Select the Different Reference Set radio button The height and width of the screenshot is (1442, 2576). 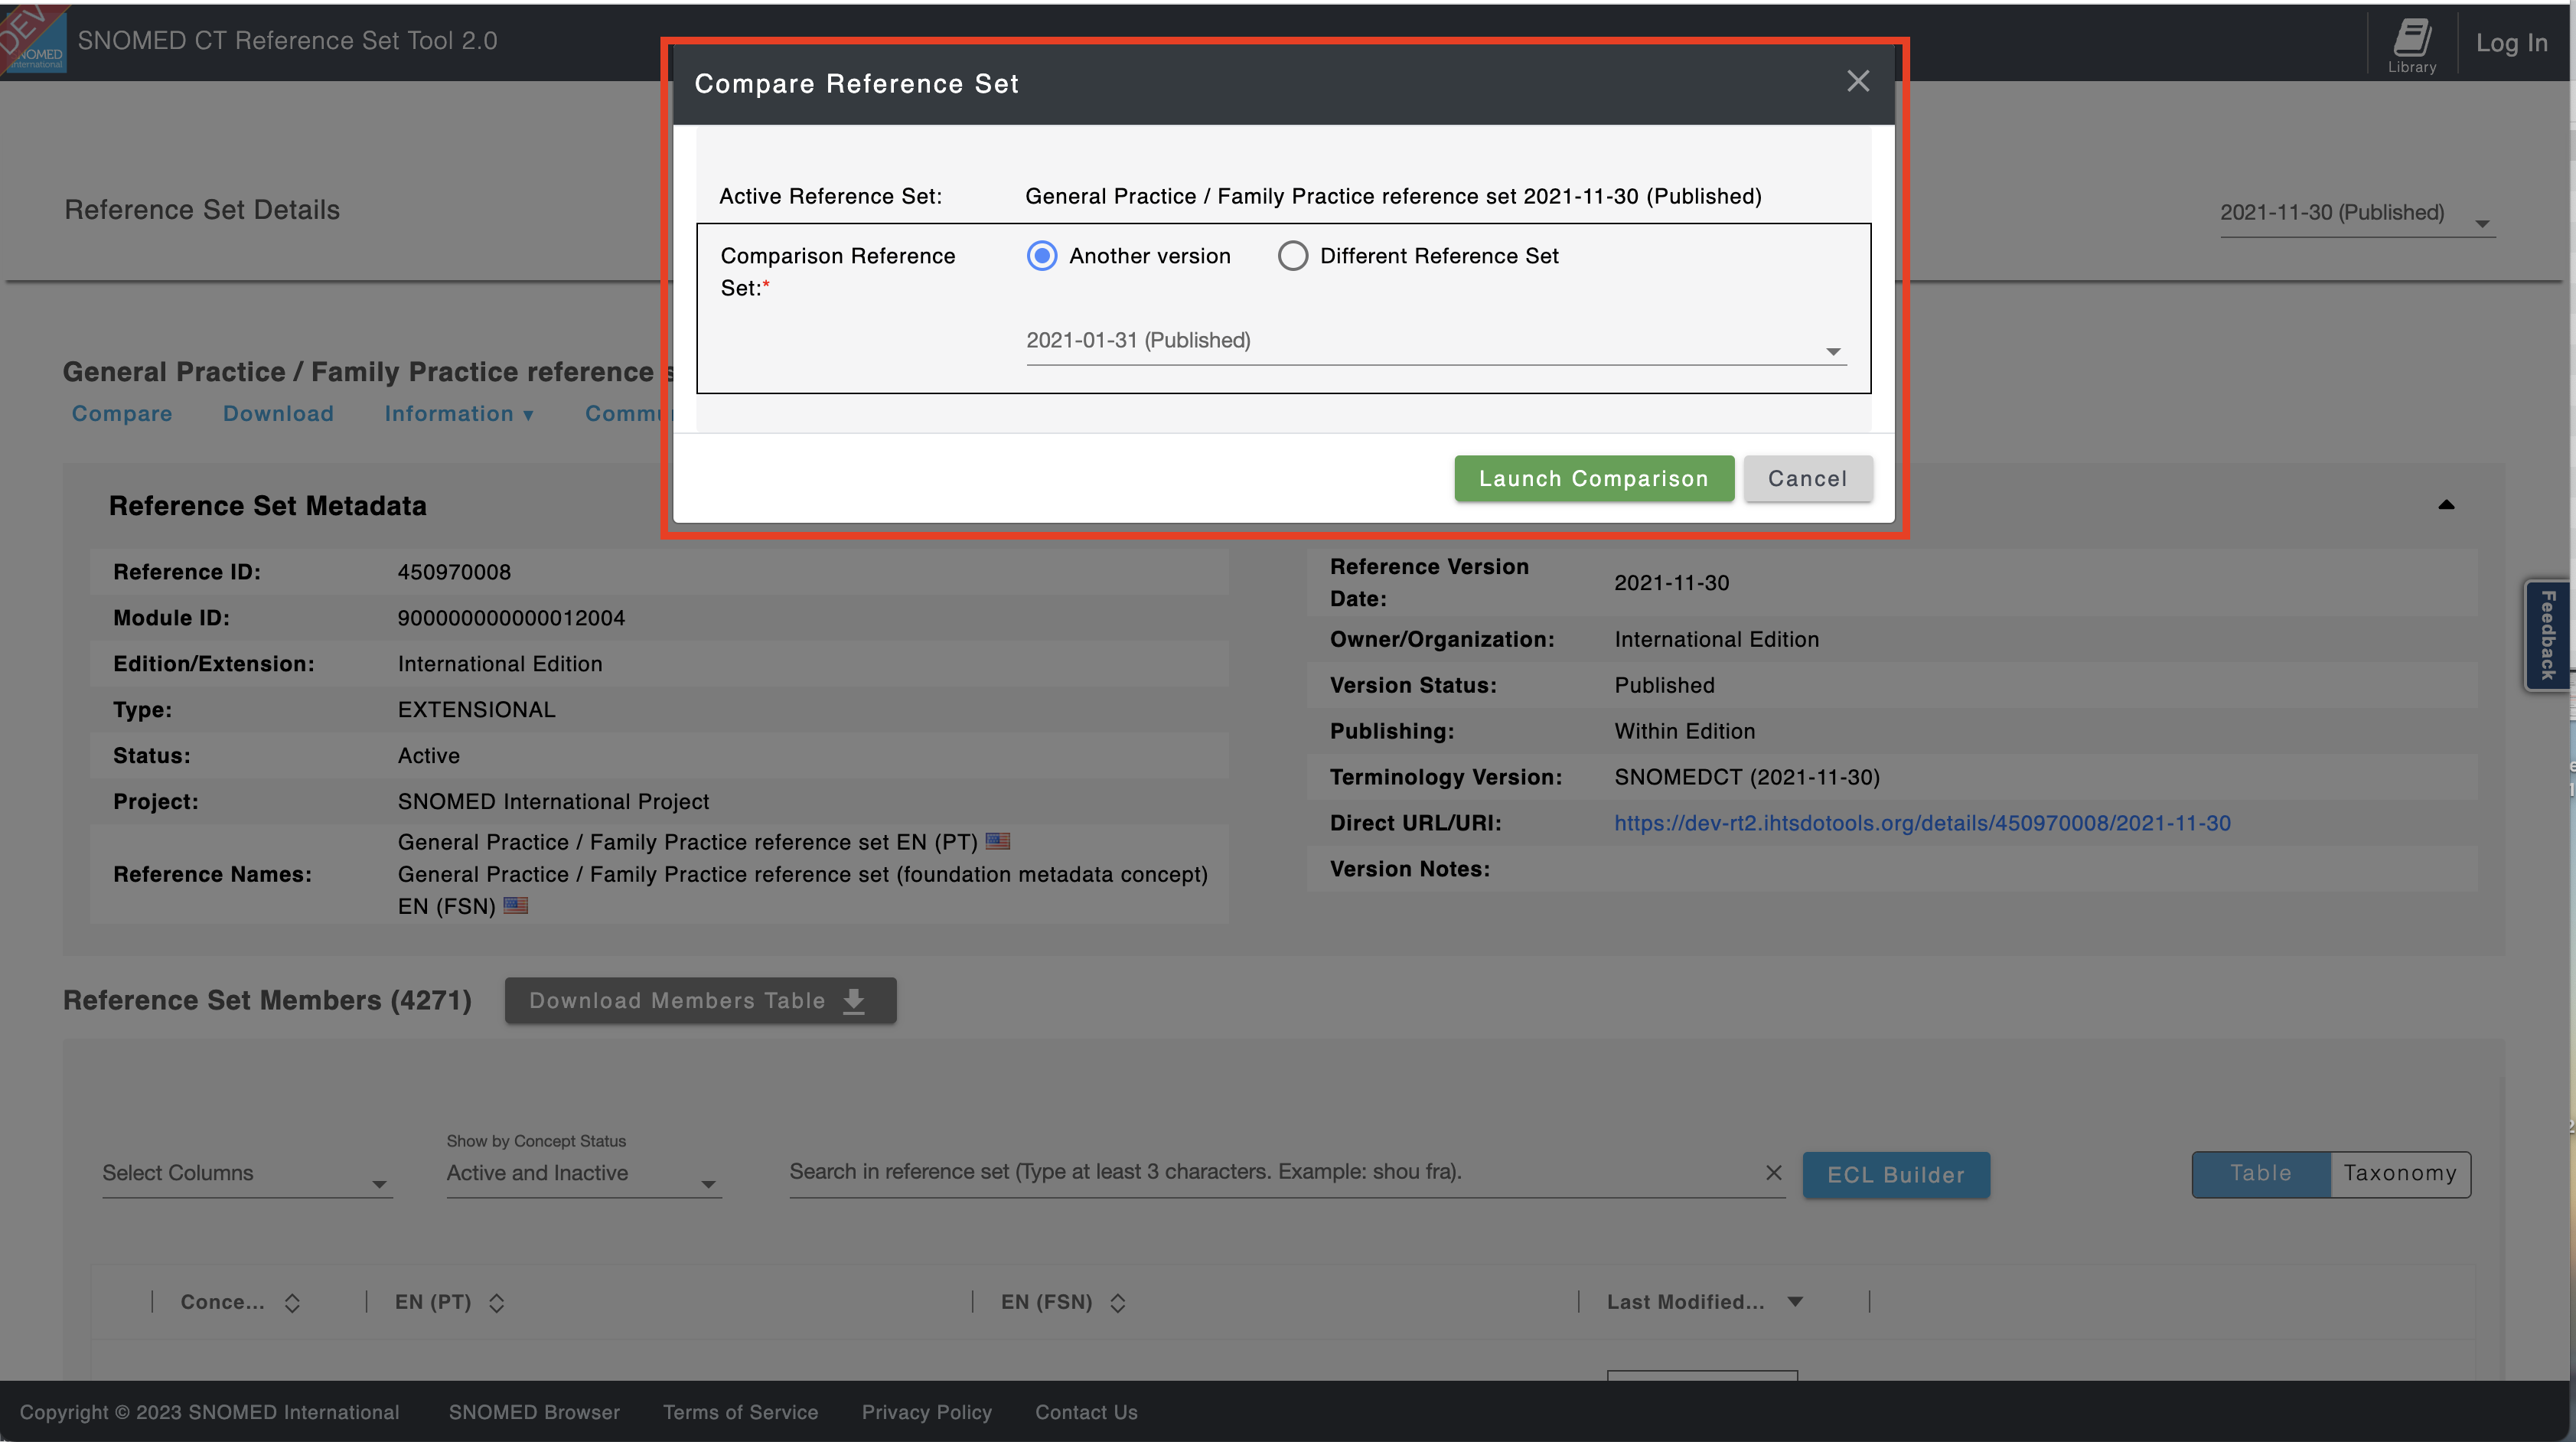pyautogui.click(x=1292, y=256)
